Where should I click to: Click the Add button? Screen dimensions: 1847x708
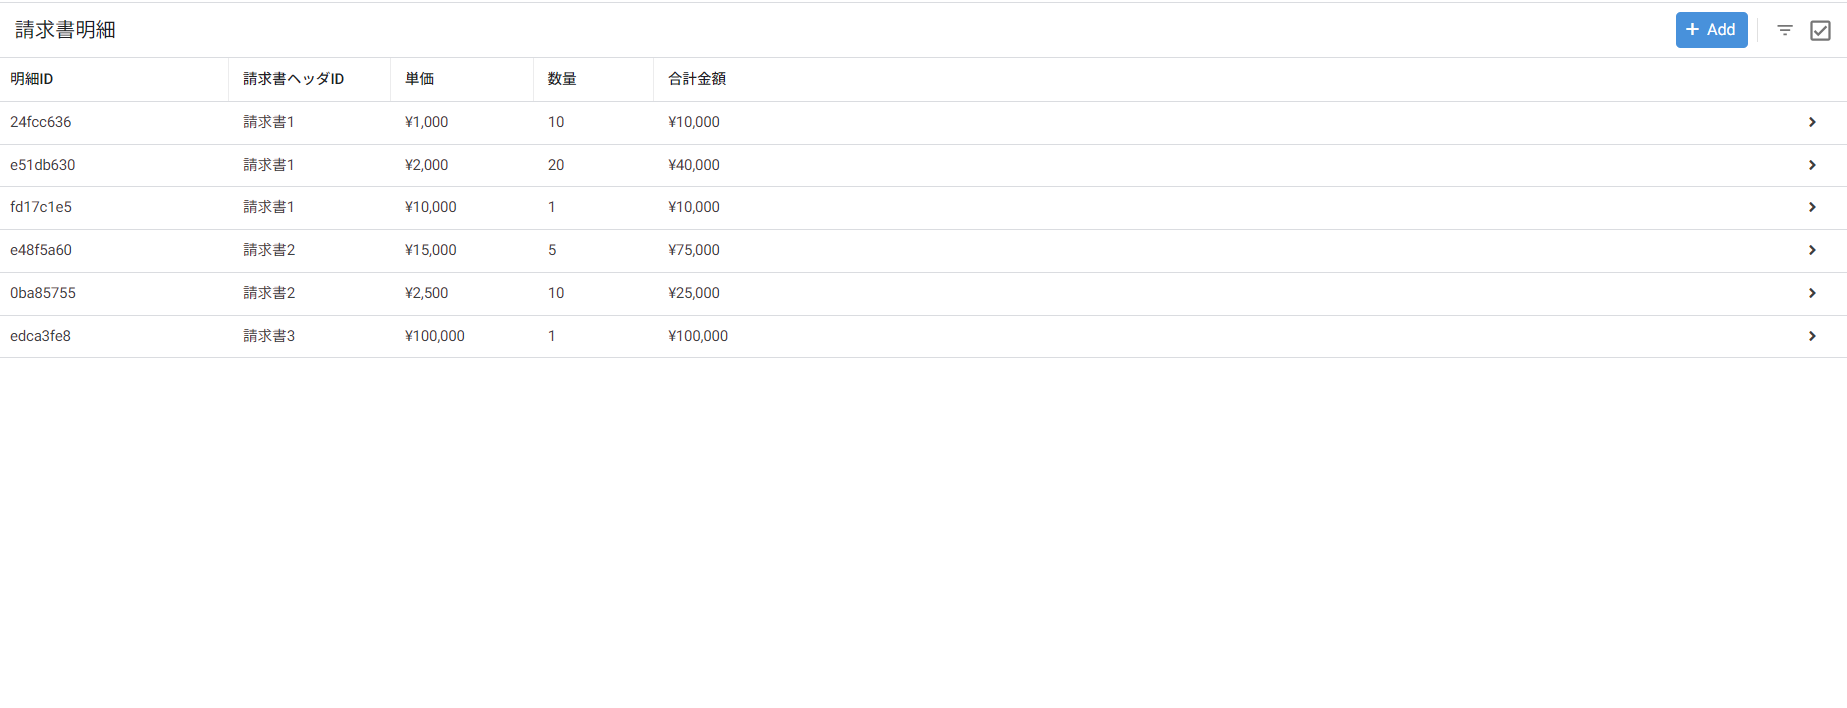click(1711, 30)
